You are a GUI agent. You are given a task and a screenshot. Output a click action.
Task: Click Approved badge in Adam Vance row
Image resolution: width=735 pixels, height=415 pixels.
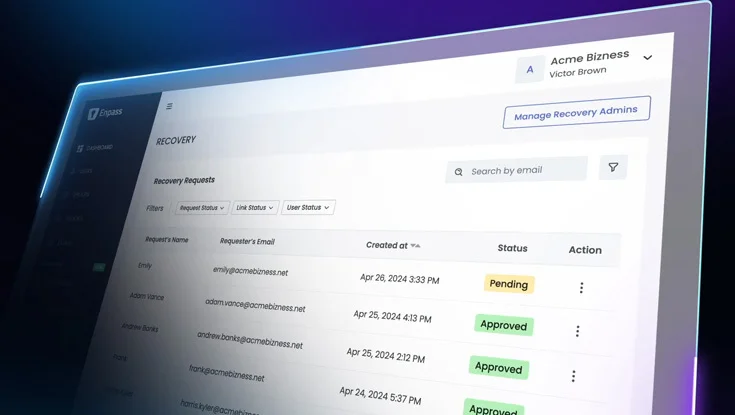(x=504, y=325)
